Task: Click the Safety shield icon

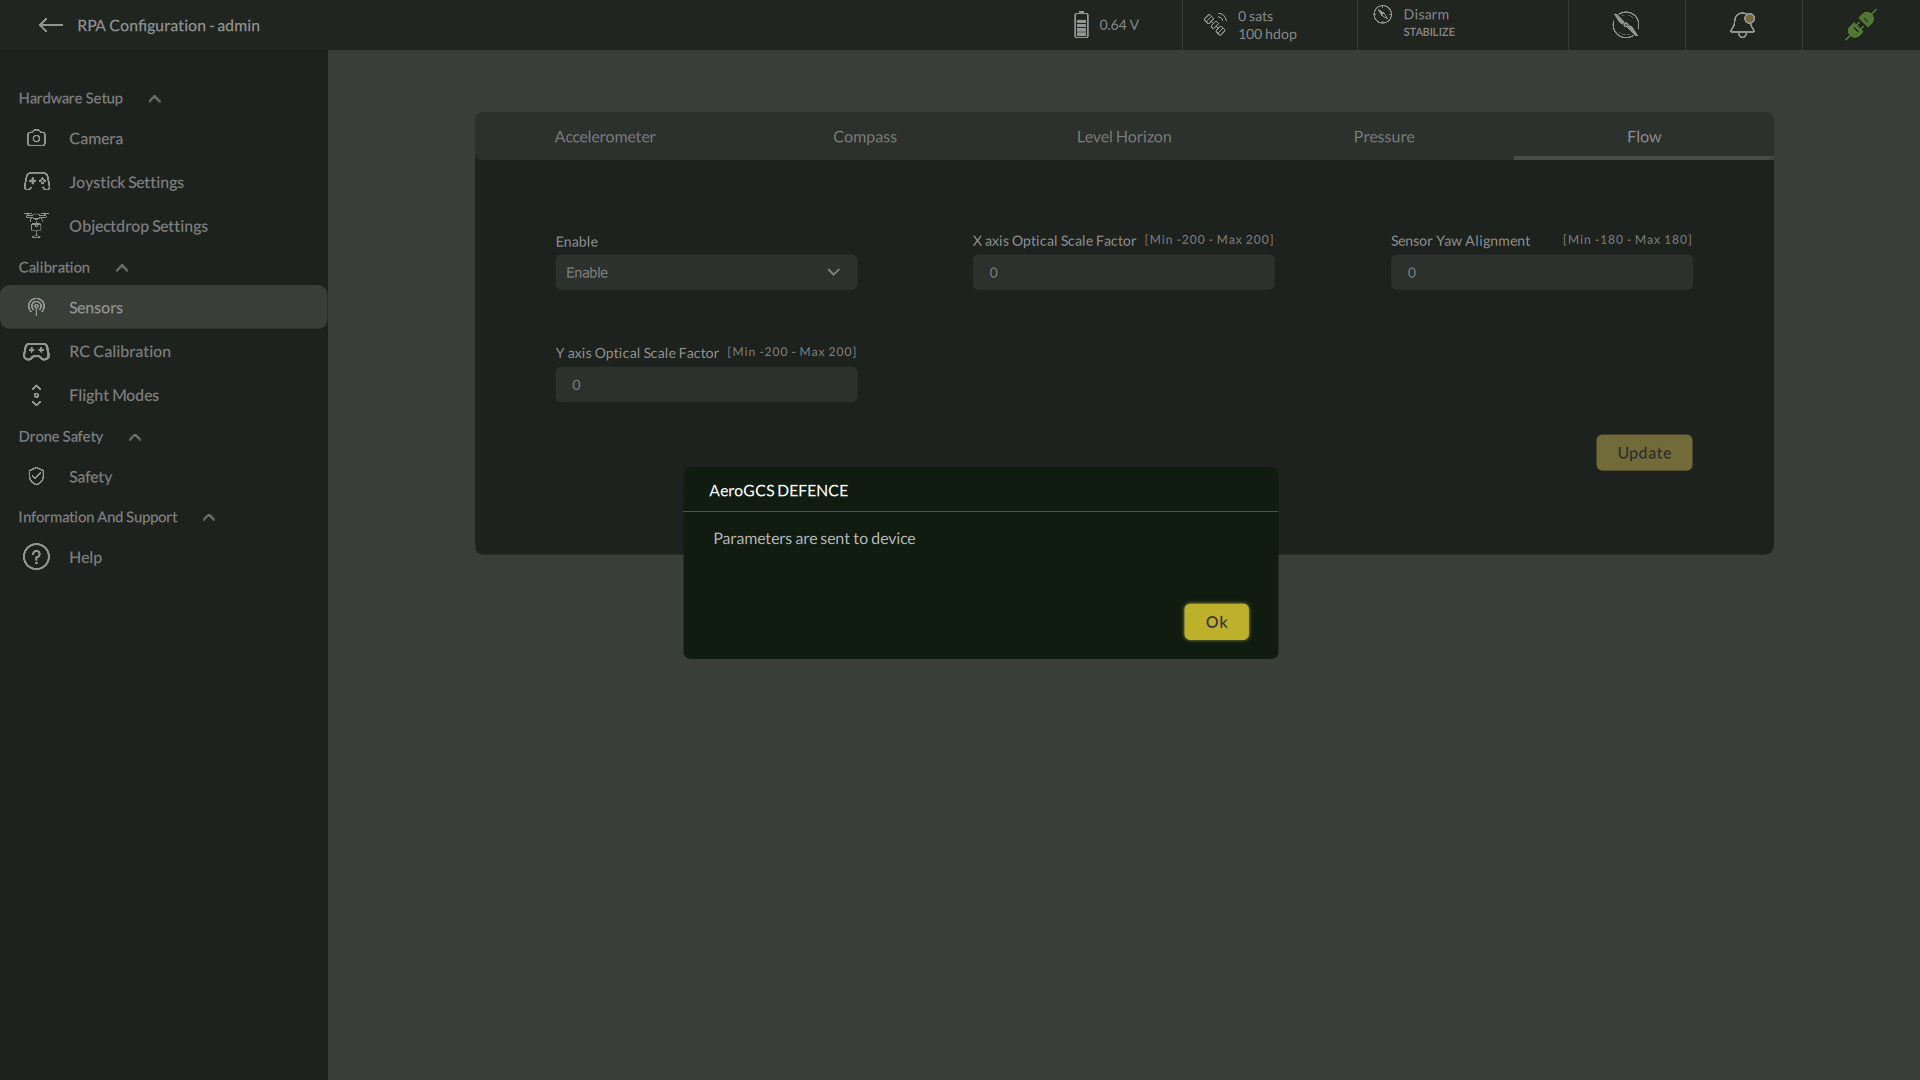Action: click(x=36, y=476)
